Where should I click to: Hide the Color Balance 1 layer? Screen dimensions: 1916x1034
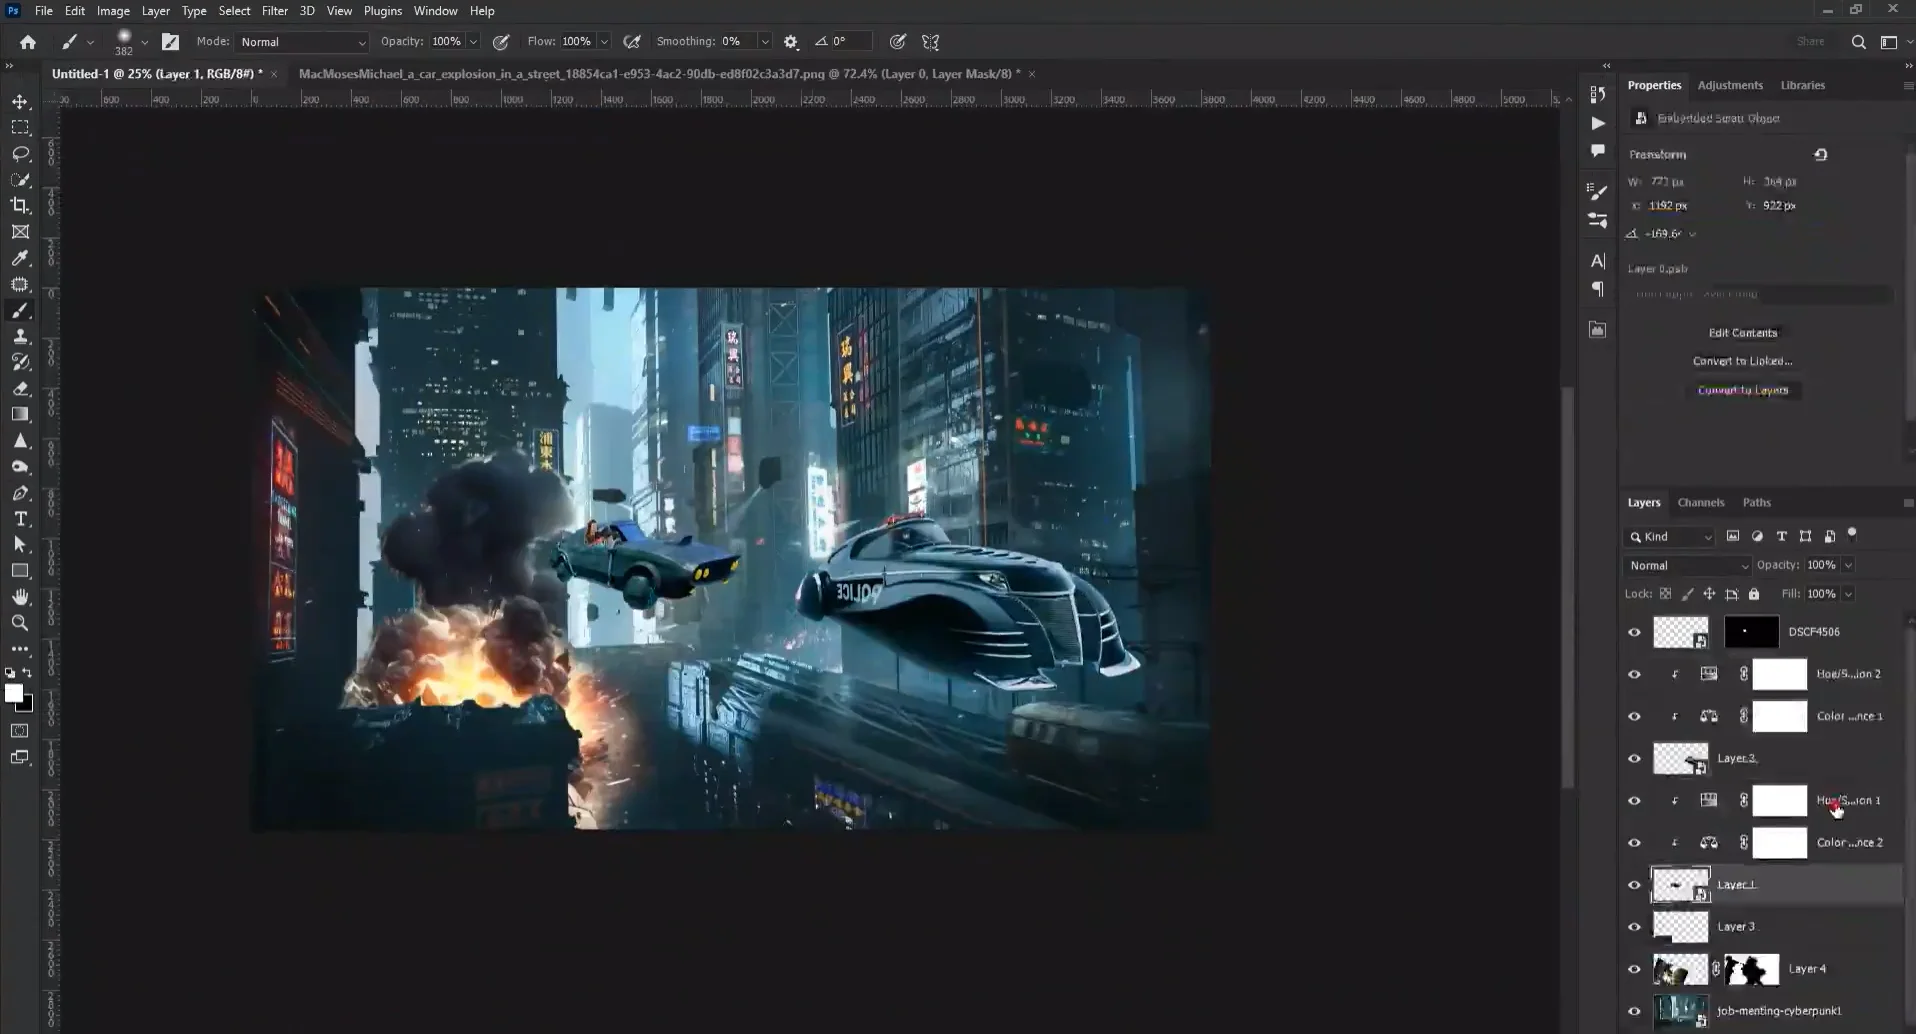[x=1634, y=716]
